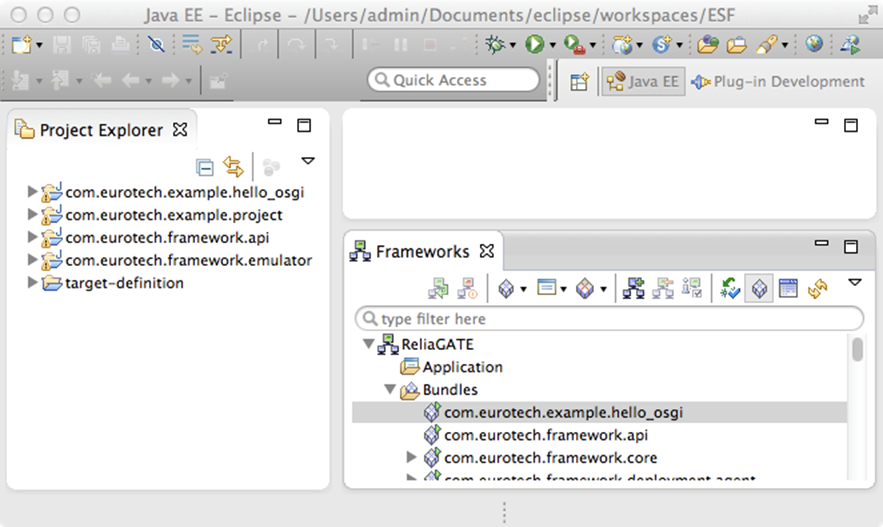
Task: Click the Open Perspective icon
Action: pyautogui.click(x=579, y=82)
